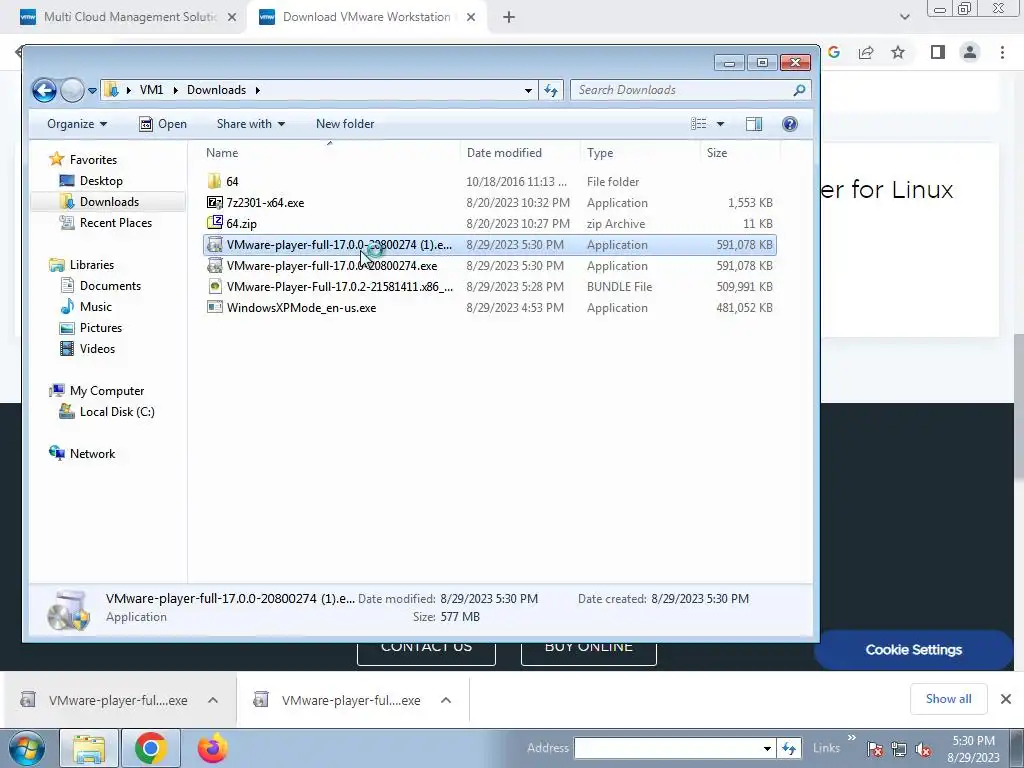Close the Multi Cloud Management tab
Viewport: 1024px width, 768px height.
coord(231,18)
